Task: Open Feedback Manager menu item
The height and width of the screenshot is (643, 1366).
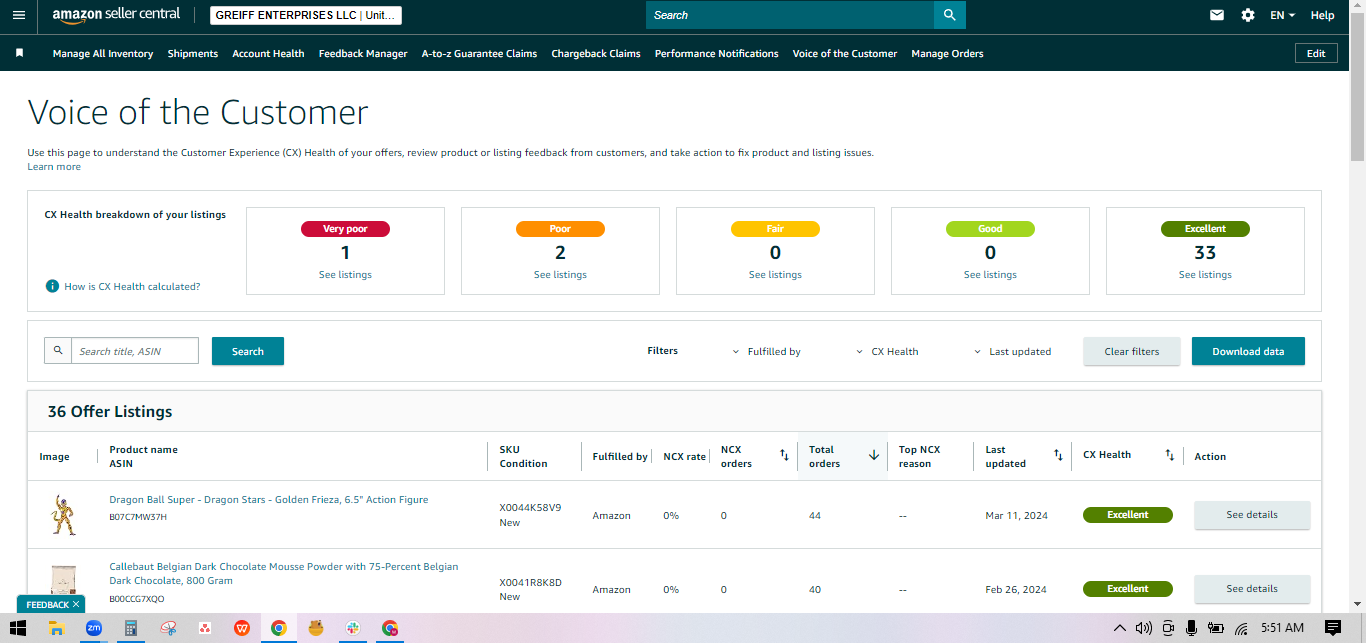Action: coord(363,53)
